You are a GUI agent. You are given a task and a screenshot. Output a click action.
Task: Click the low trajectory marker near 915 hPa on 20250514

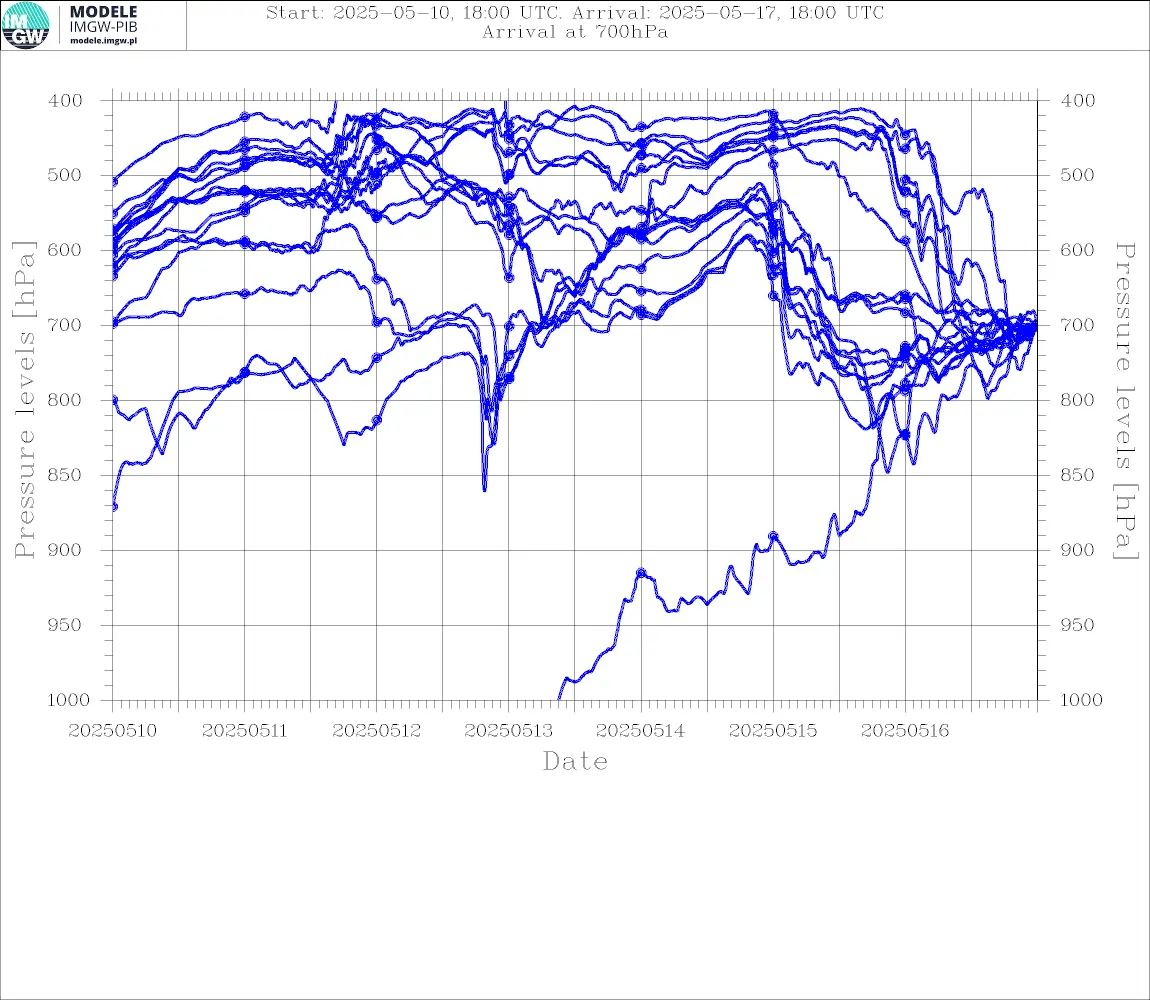641,573
